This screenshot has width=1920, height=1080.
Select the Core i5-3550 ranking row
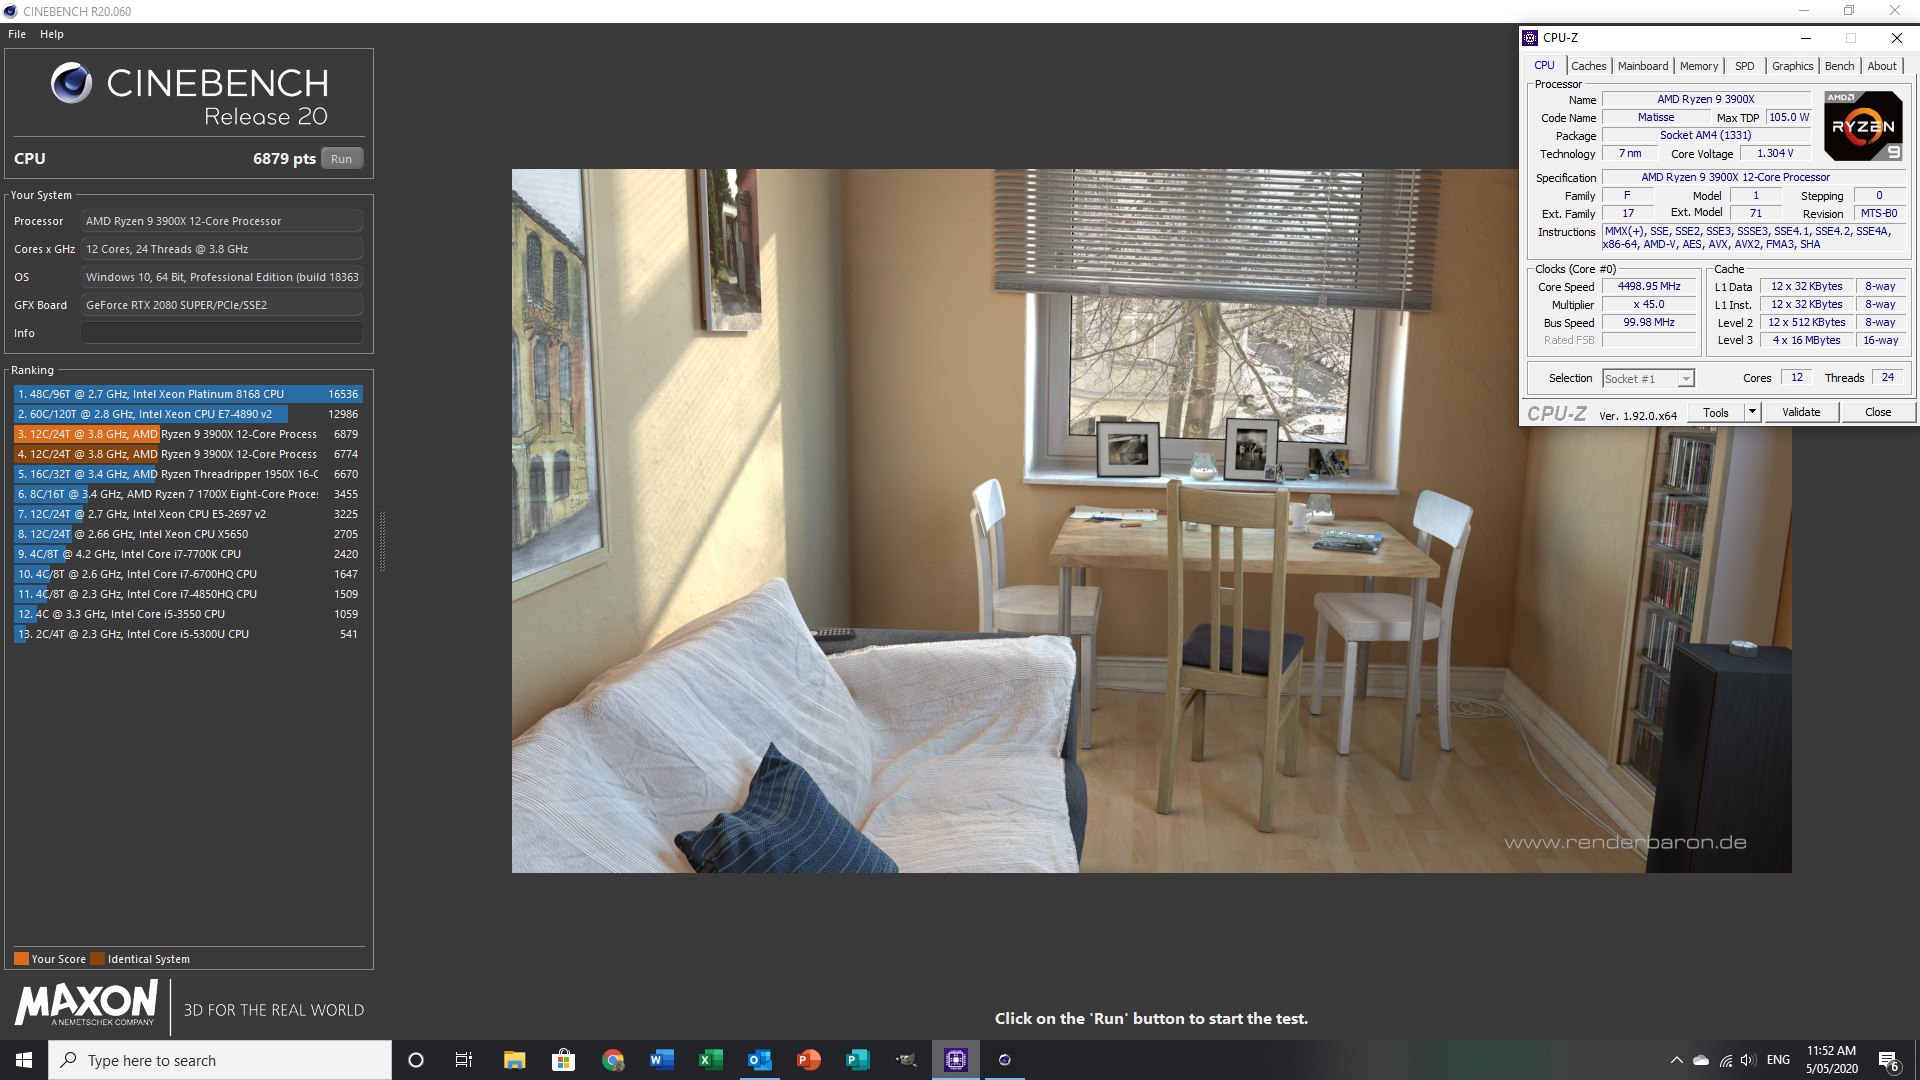[x=188, y=614]
